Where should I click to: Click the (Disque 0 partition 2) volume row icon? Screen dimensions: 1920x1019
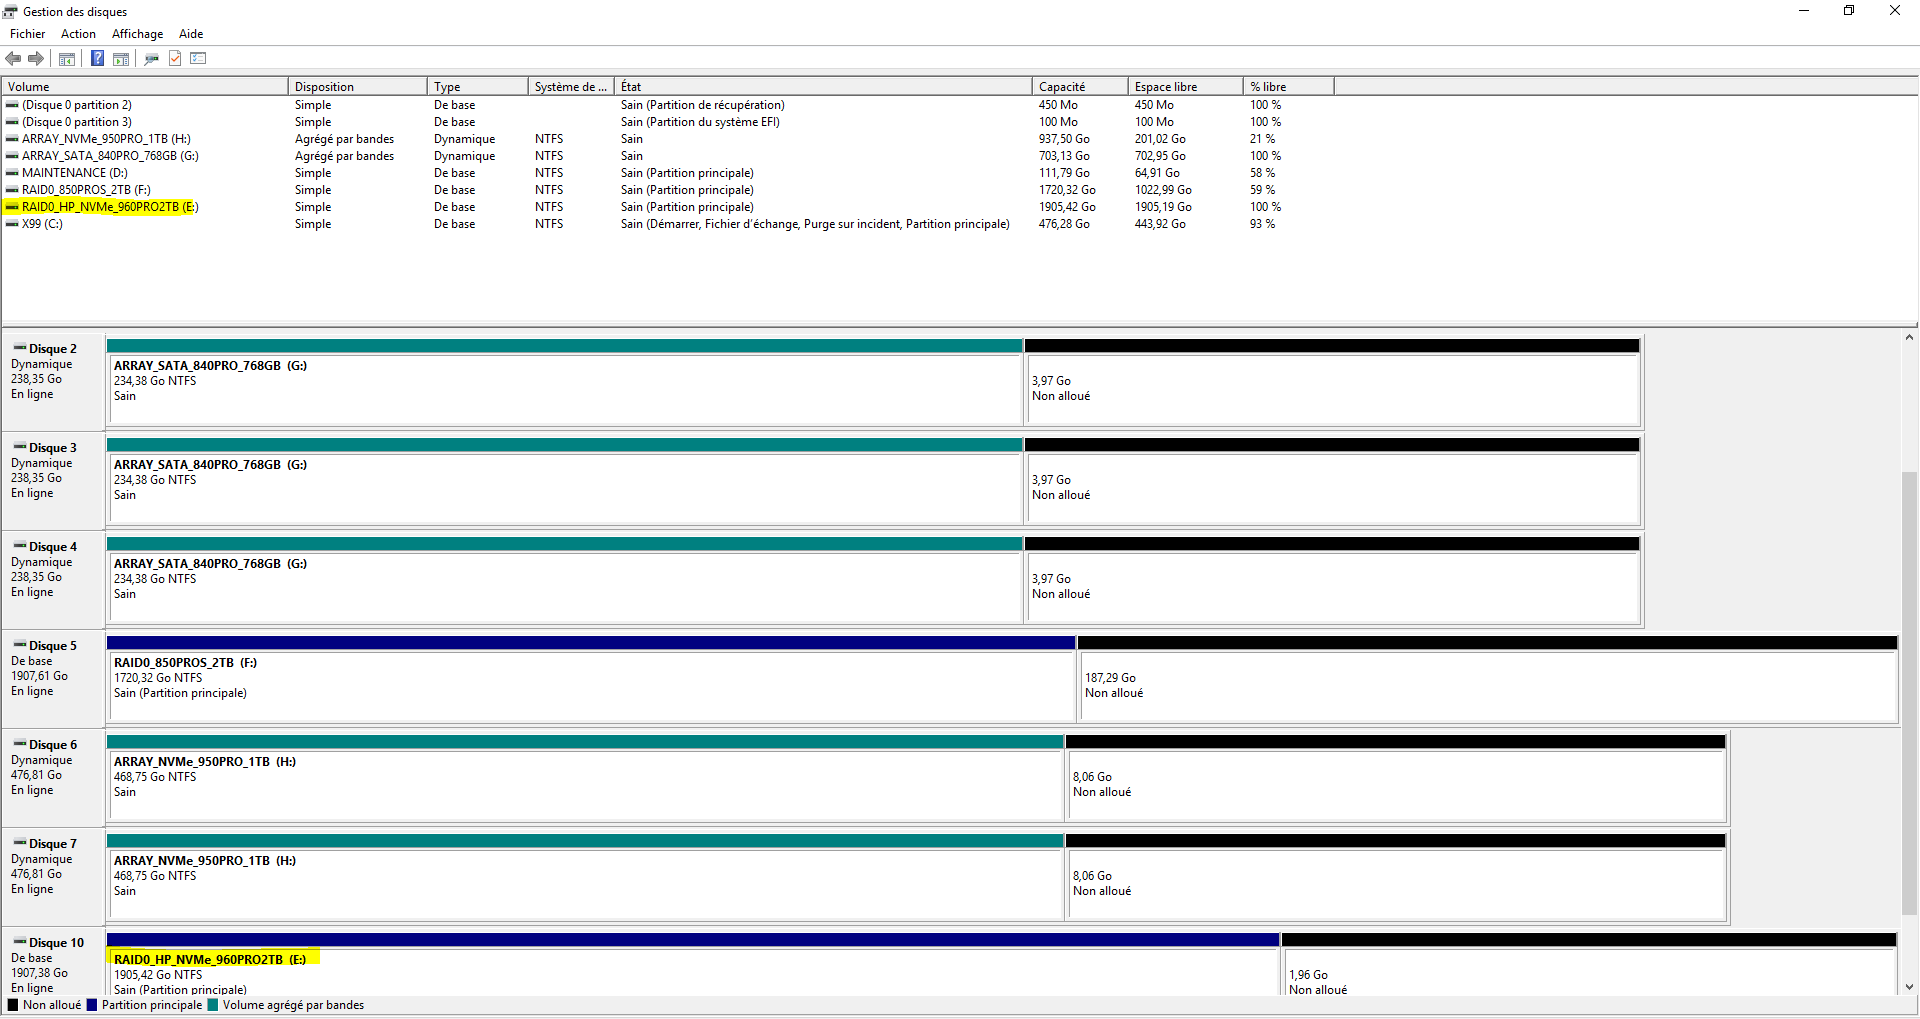pos(12,105)
